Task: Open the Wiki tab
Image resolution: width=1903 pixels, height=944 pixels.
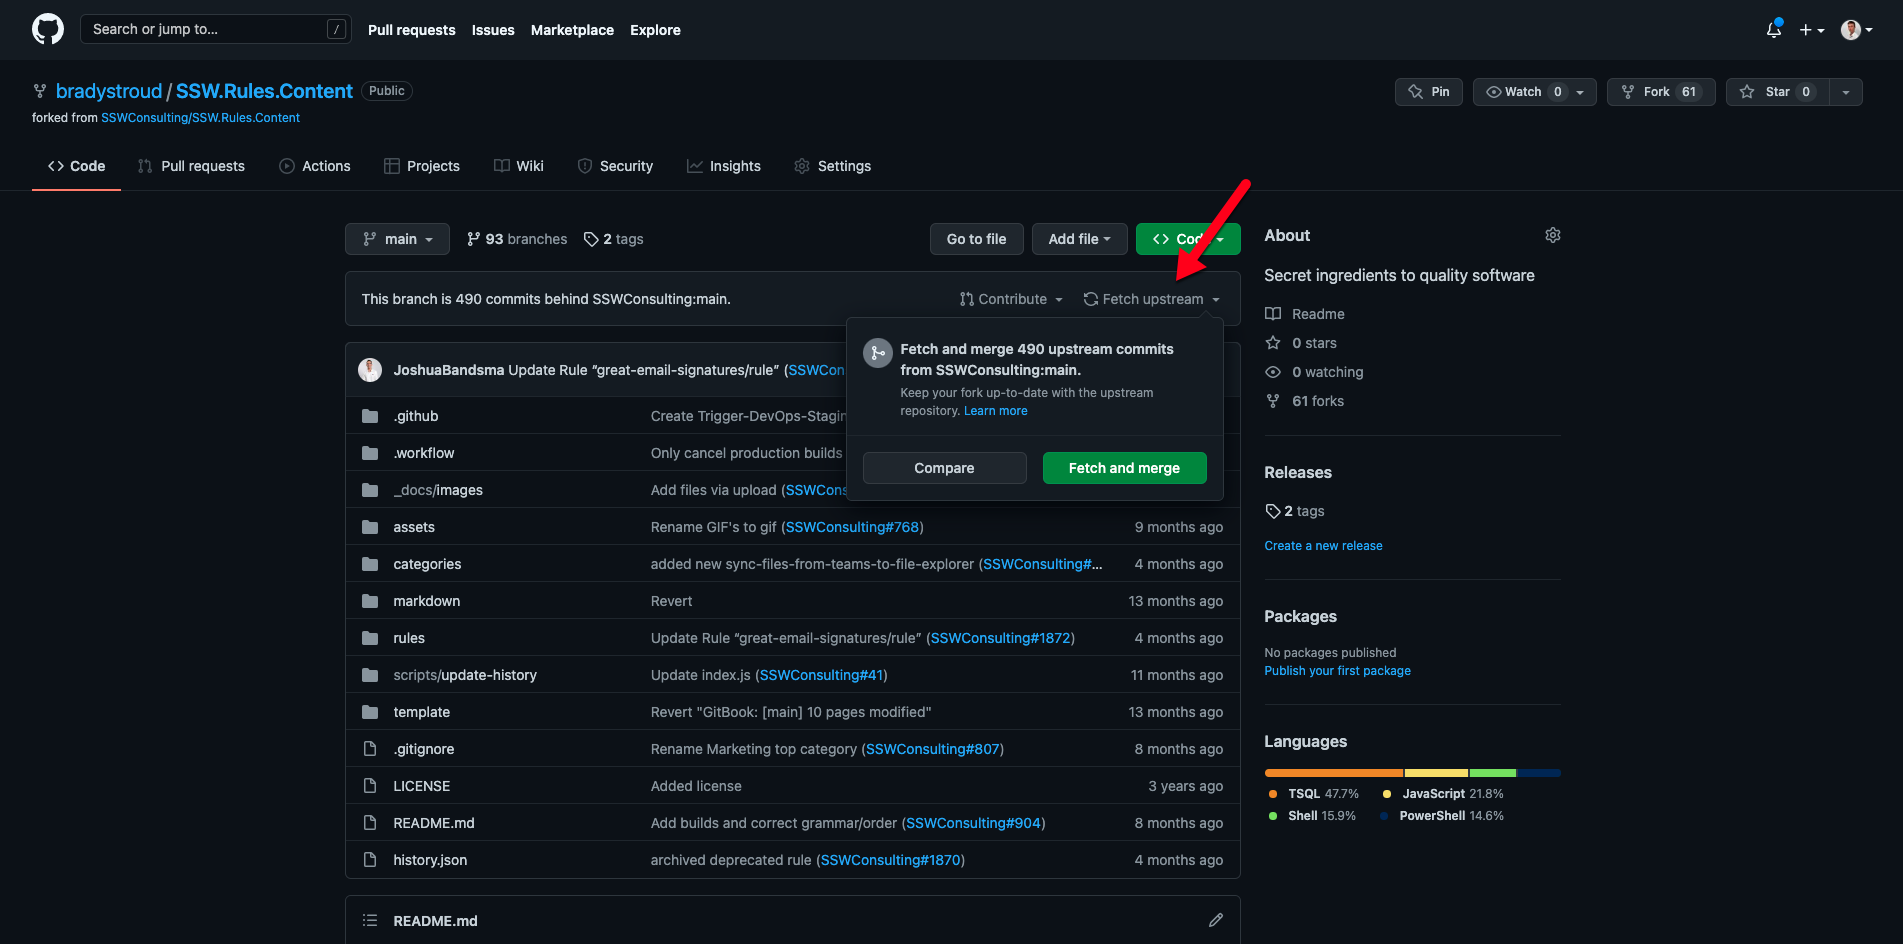Action: (x=519, y=166)
